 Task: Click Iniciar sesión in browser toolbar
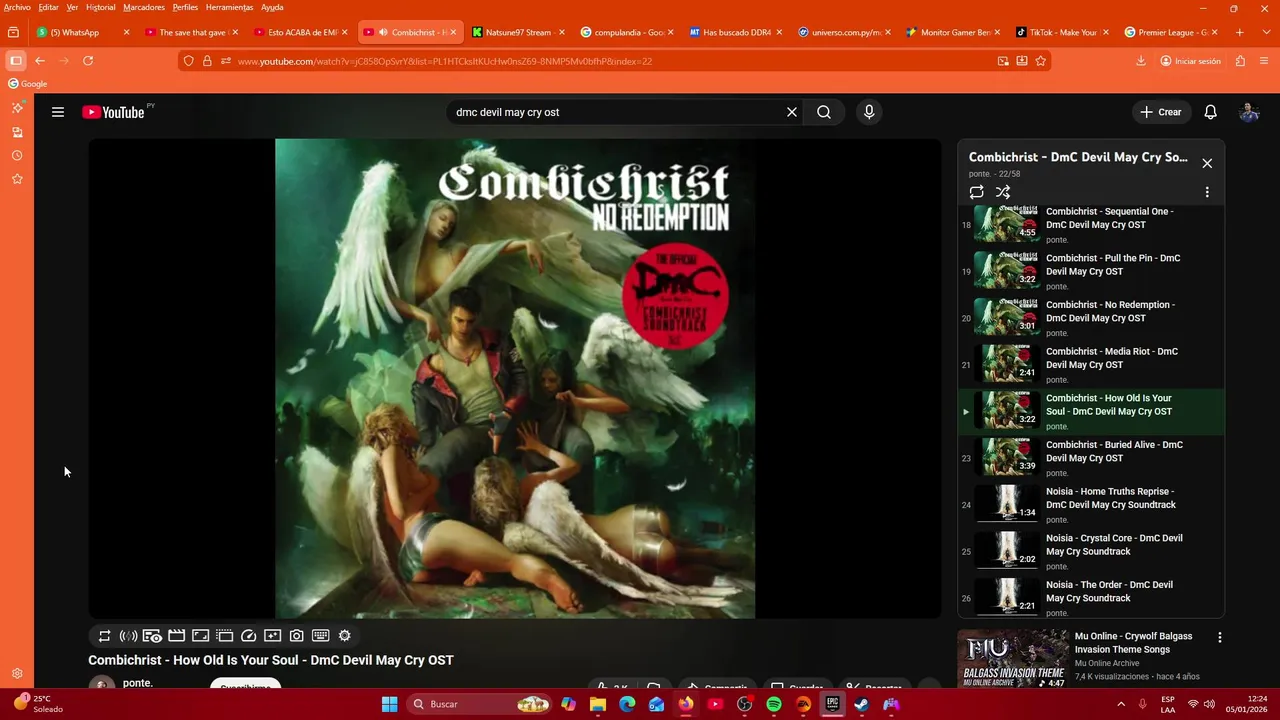pos(1191,61)
